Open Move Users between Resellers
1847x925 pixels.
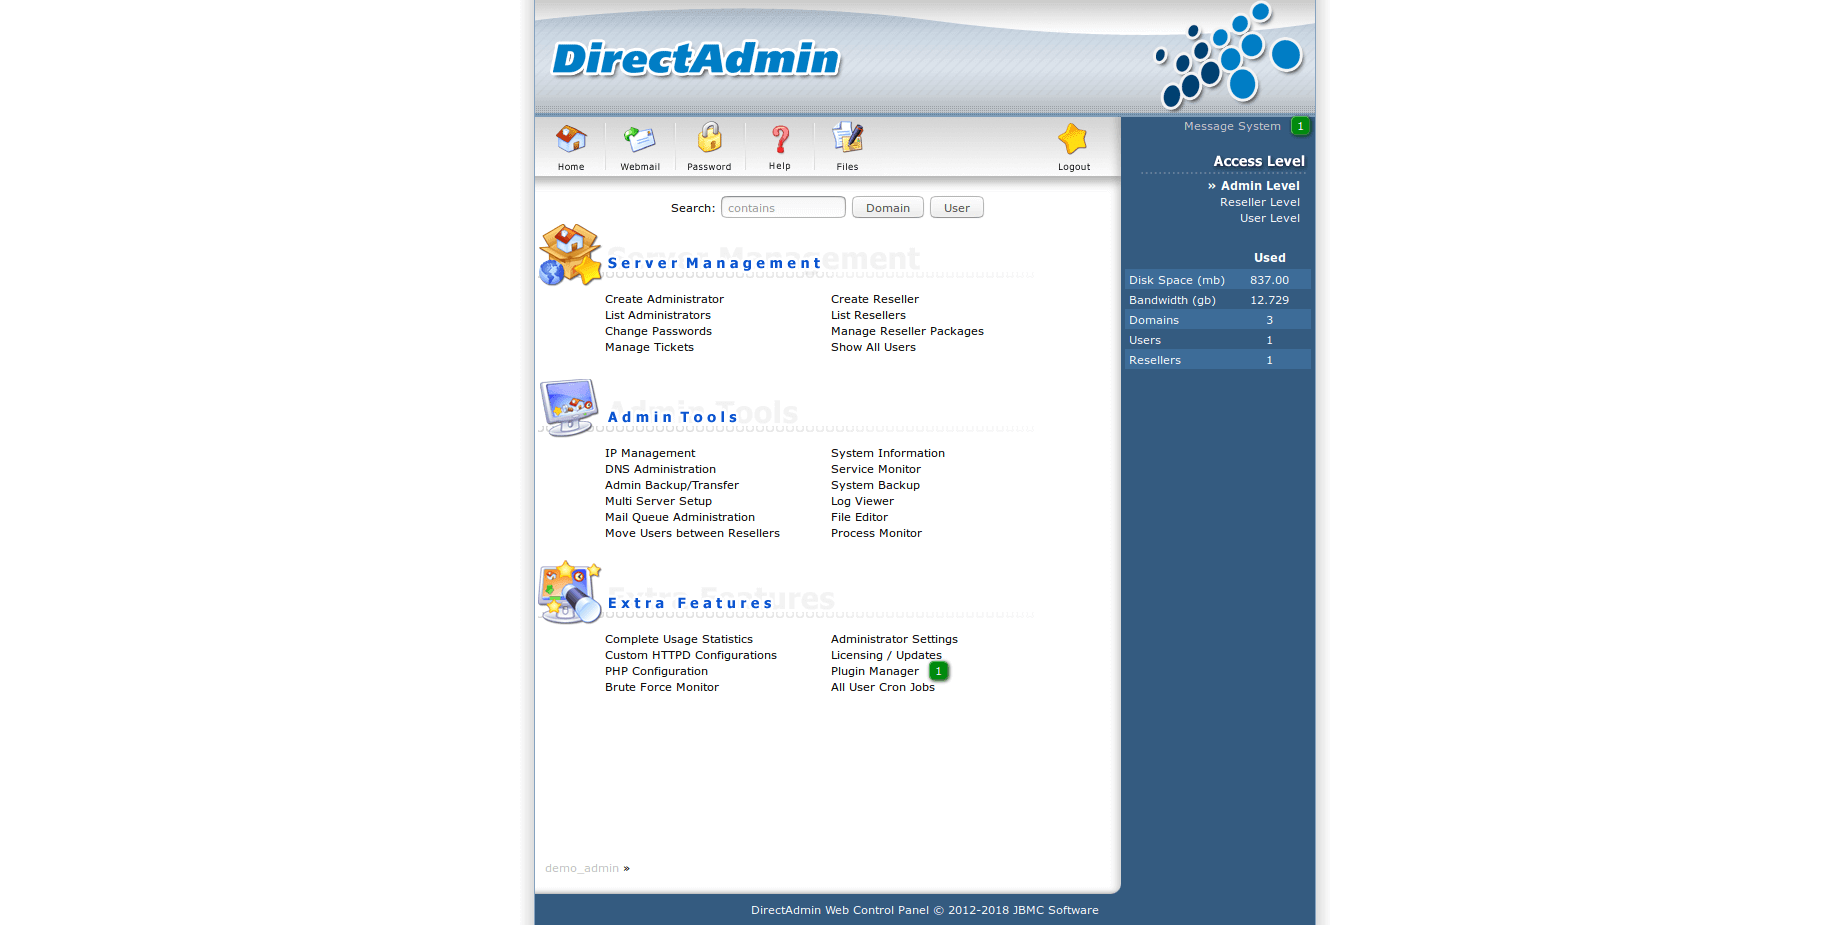click(692, 533)
